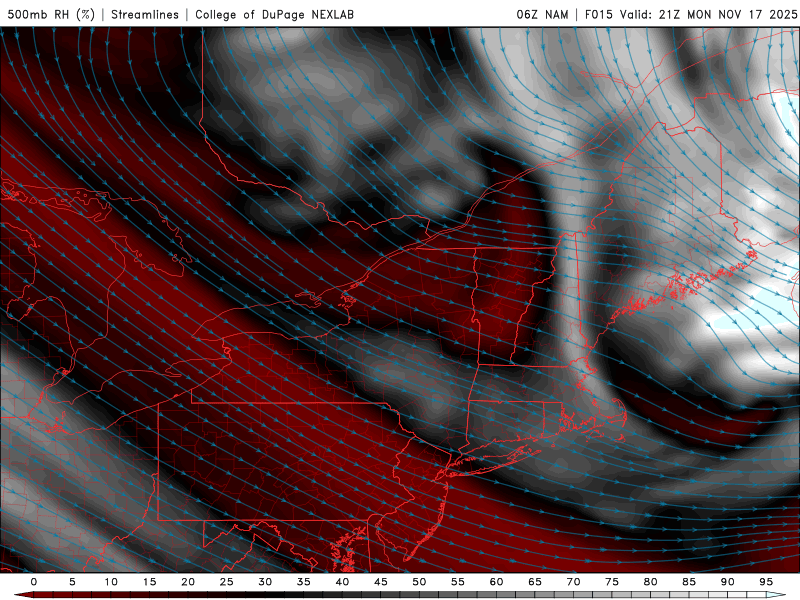Click the '60' value on color scale

point(496,582)
